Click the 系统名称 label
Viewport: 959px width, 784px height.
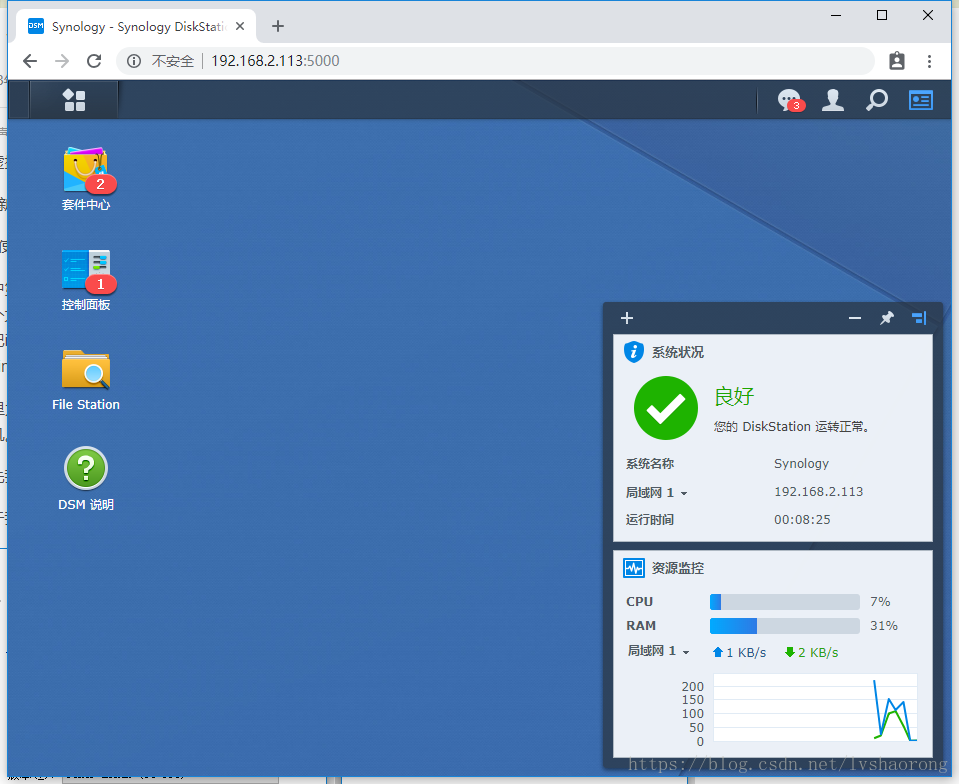click(650, 464)
